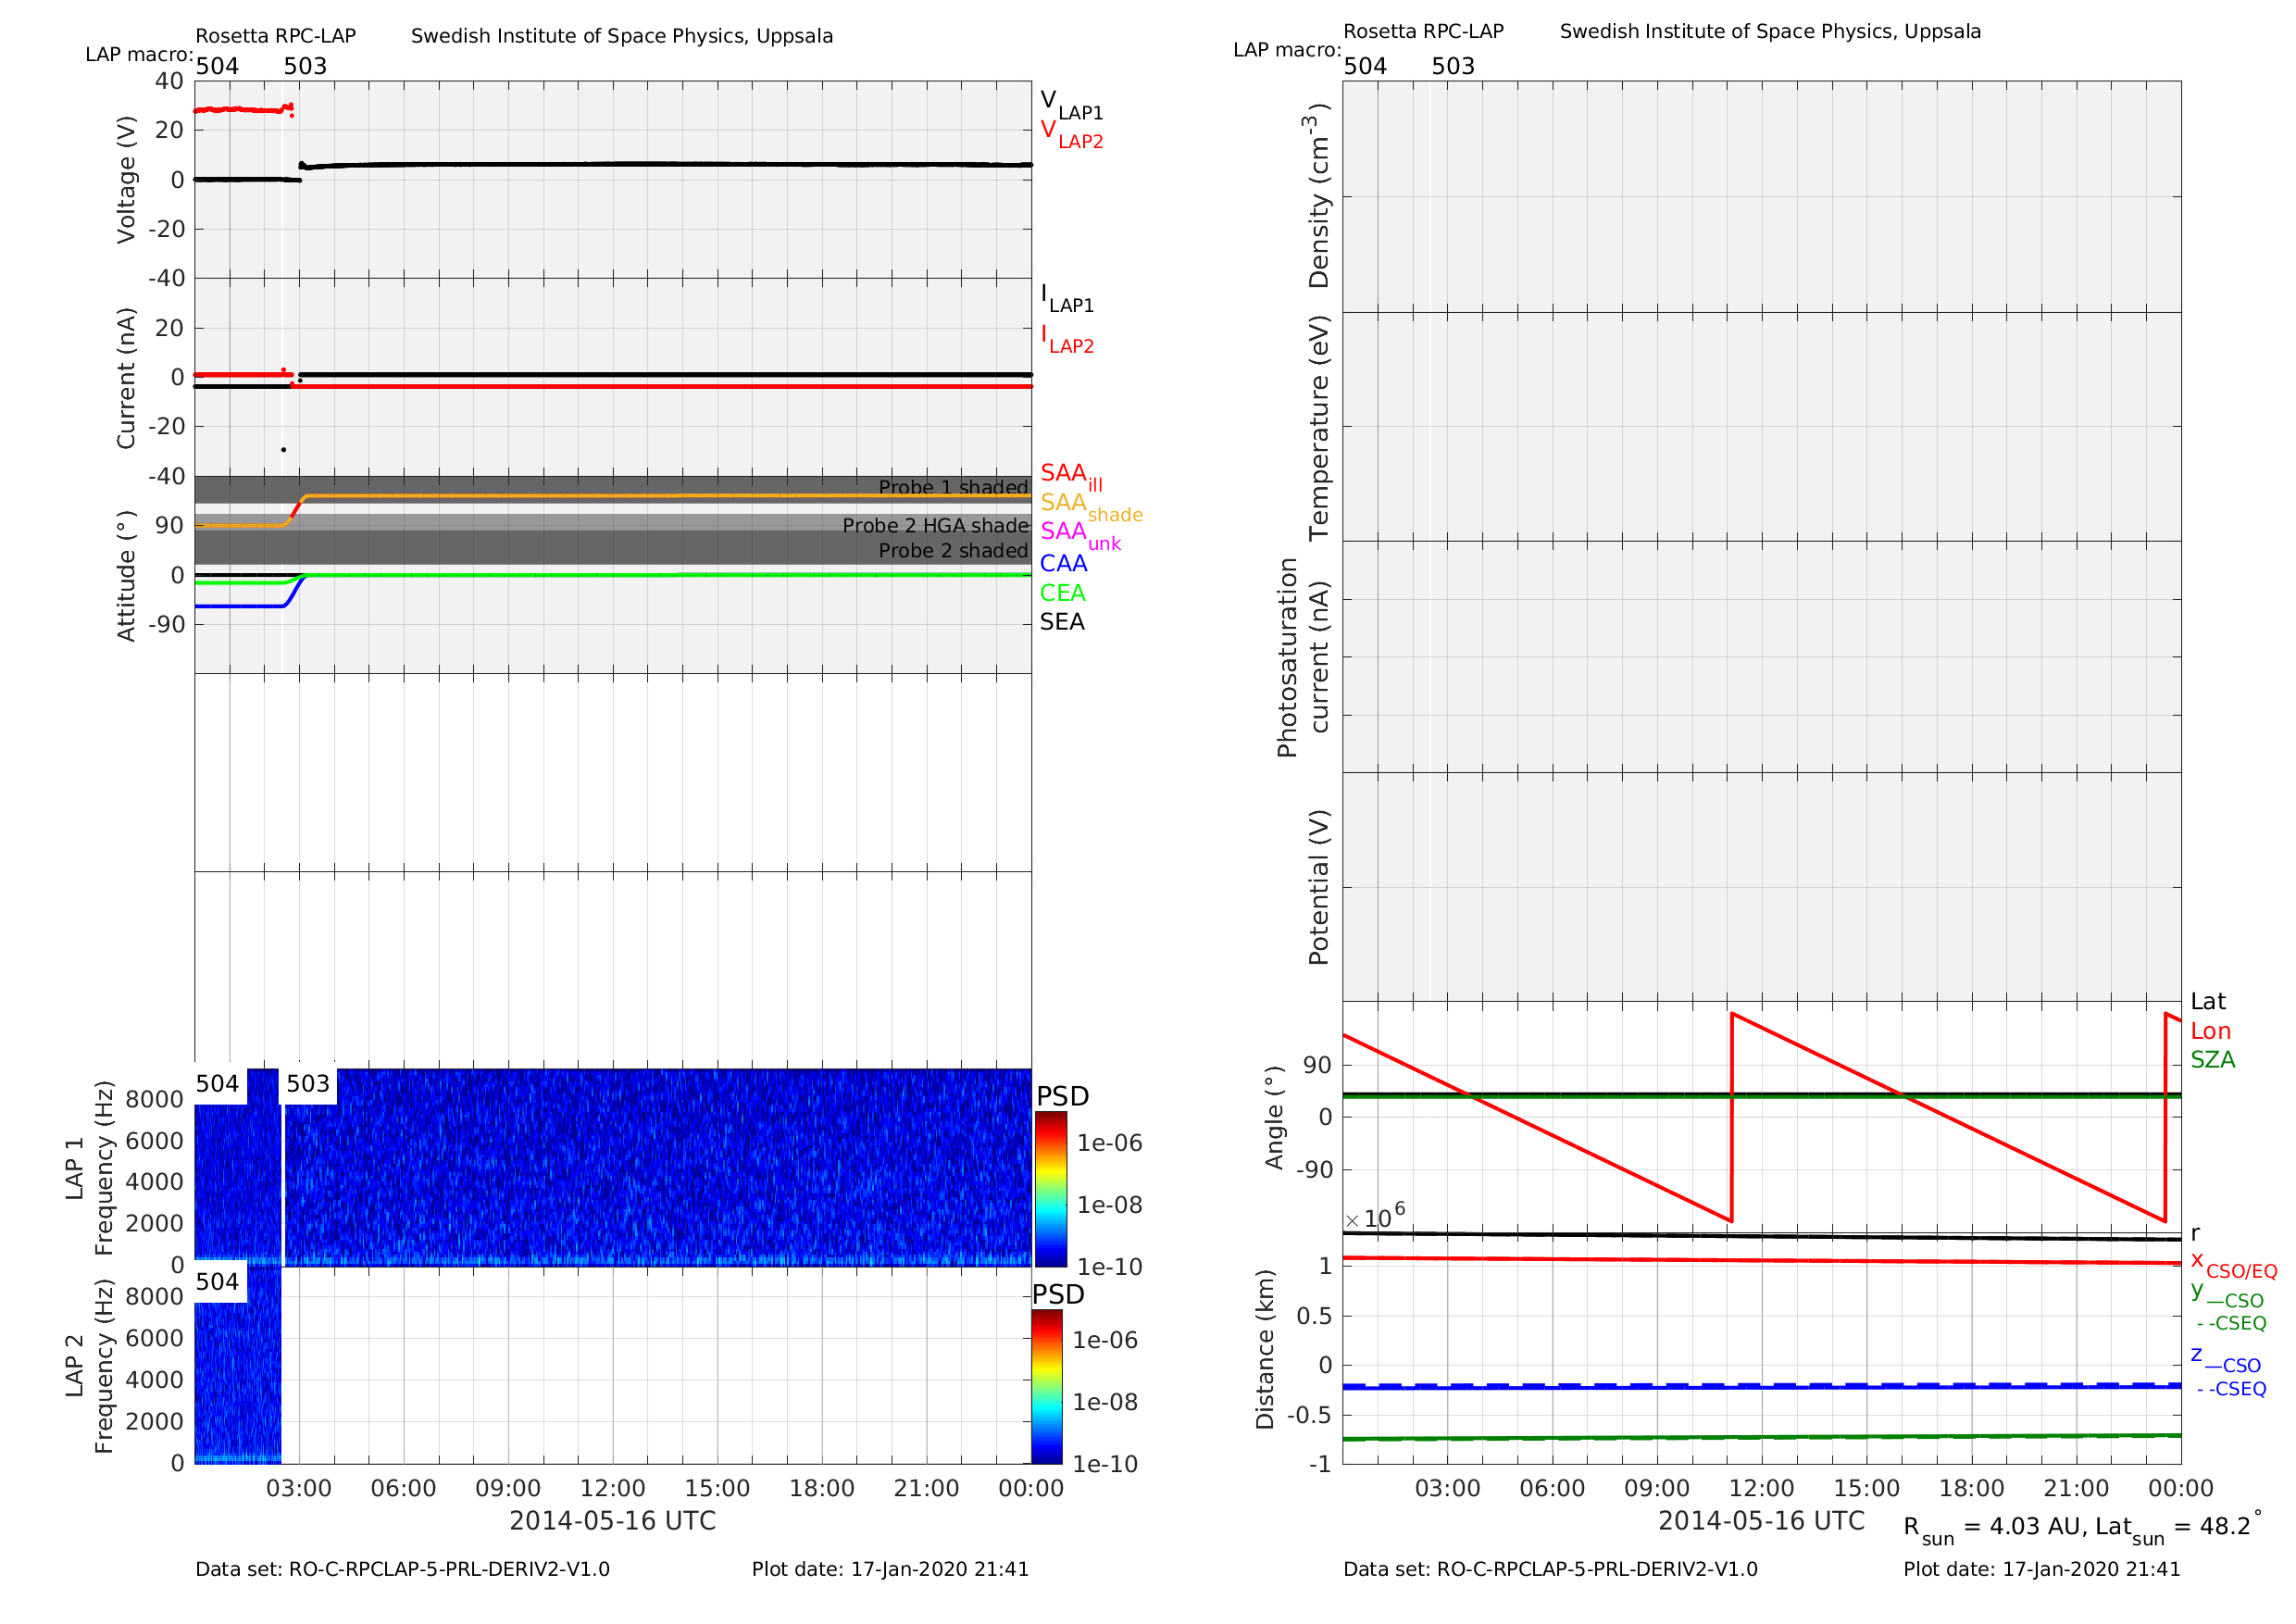Click the 'Probe 2 HGA shade' annotation
The width and height of the screenshot is (2296, 1624).
click(935, 526)
